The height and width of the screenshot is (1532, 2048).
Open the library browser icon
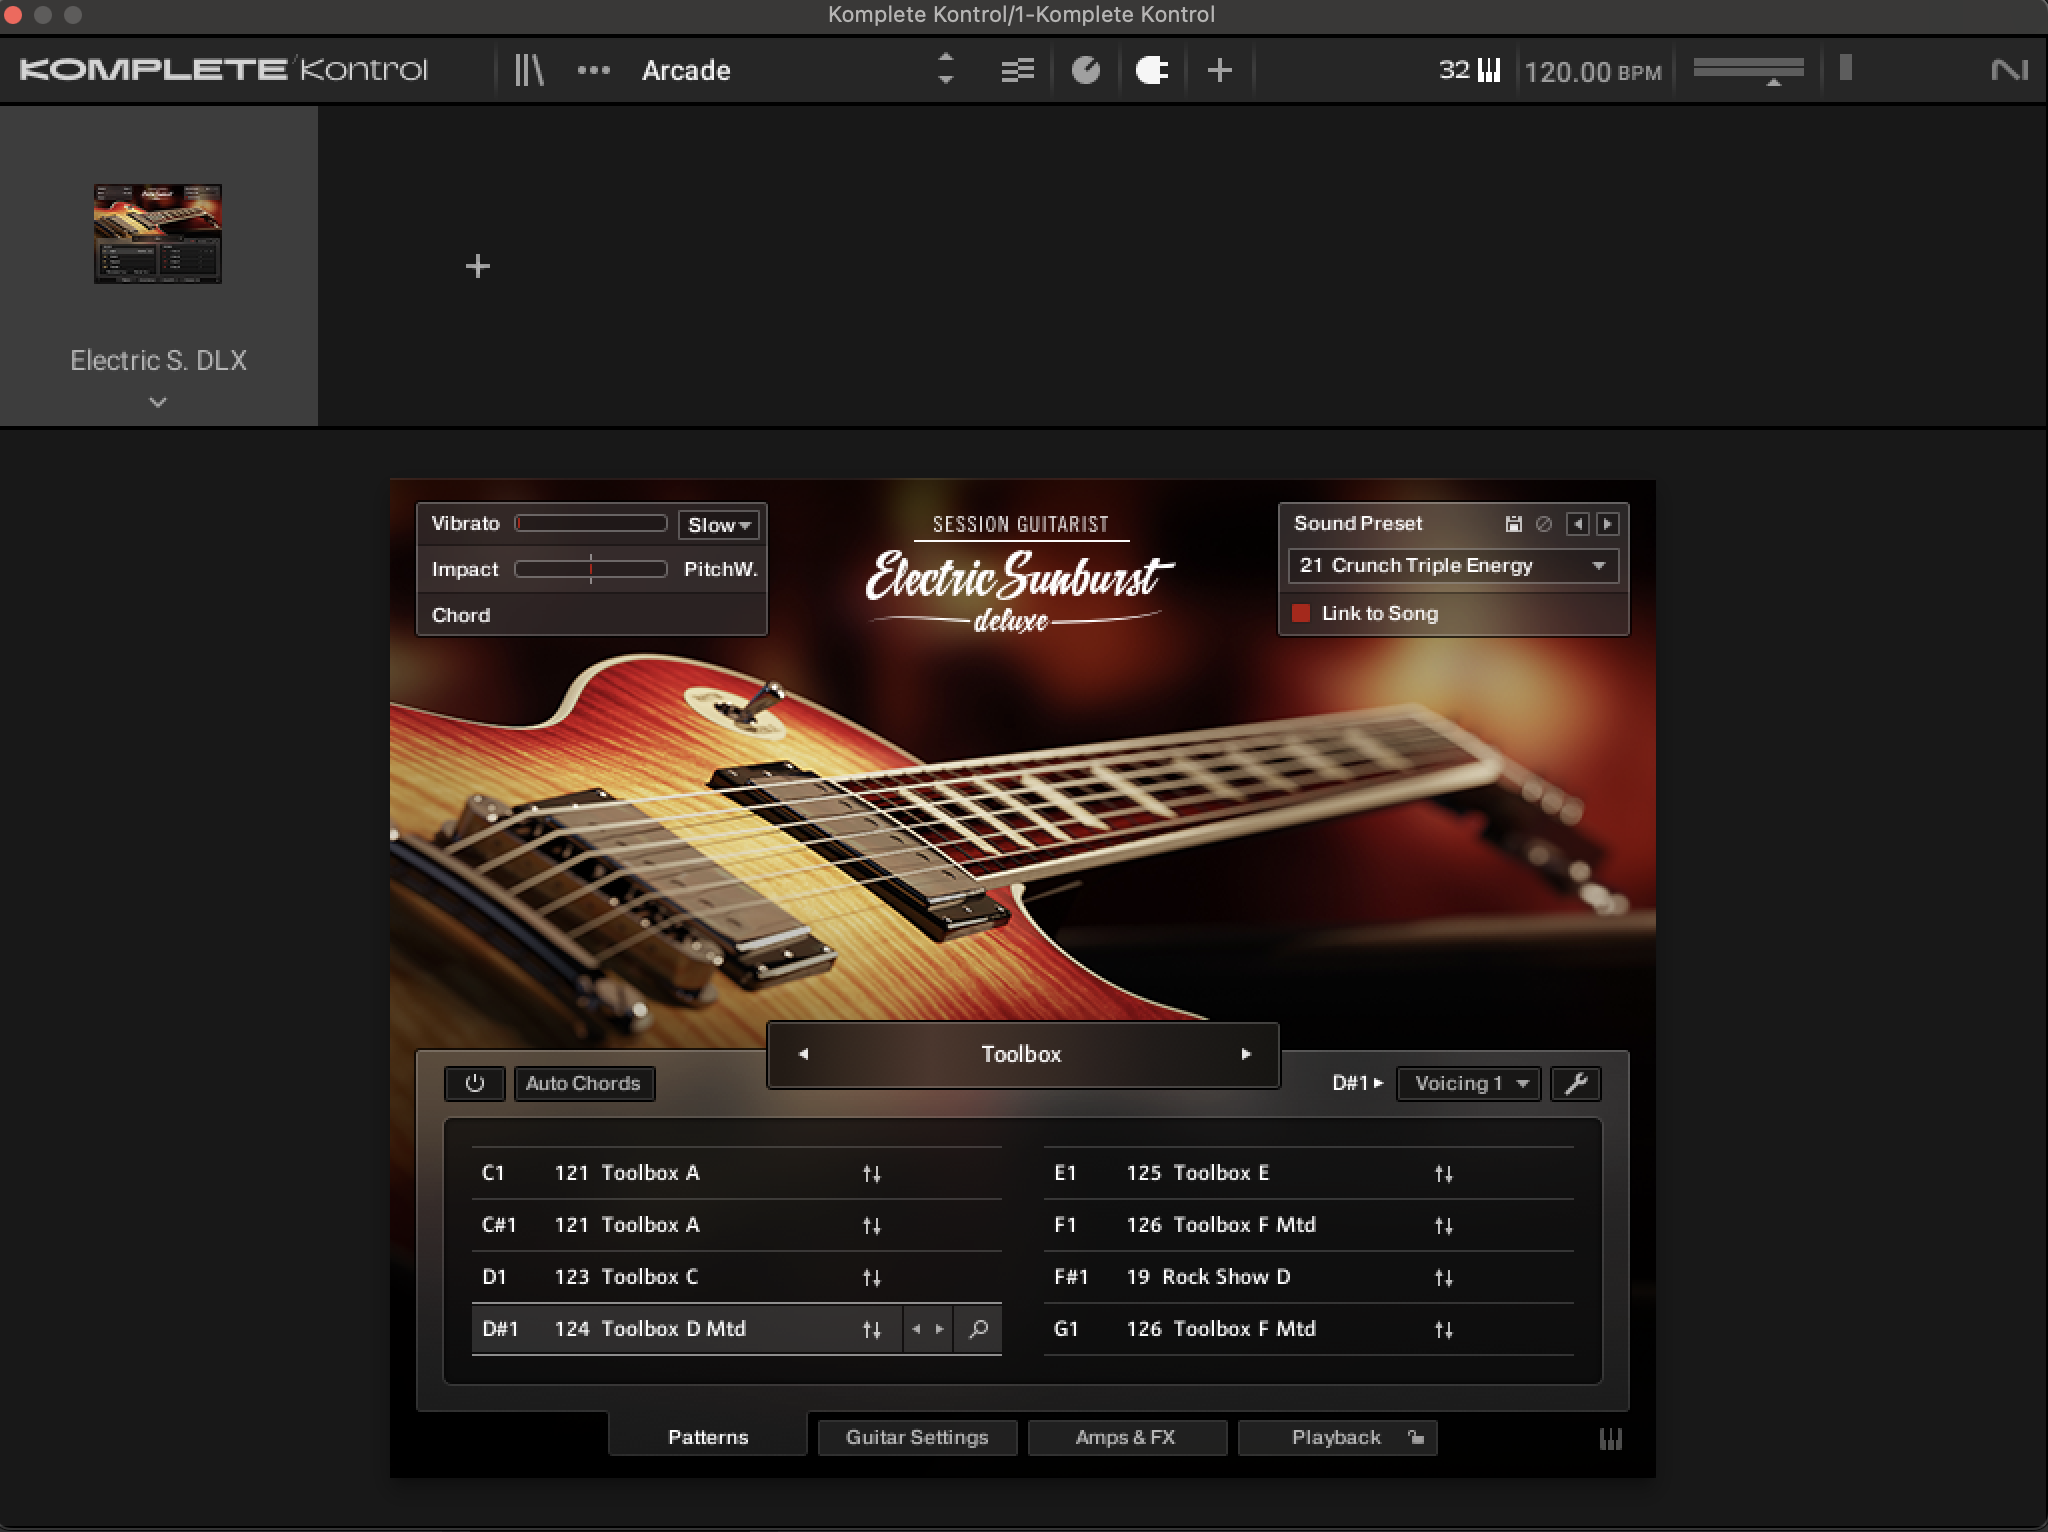(x=529, y=70)
